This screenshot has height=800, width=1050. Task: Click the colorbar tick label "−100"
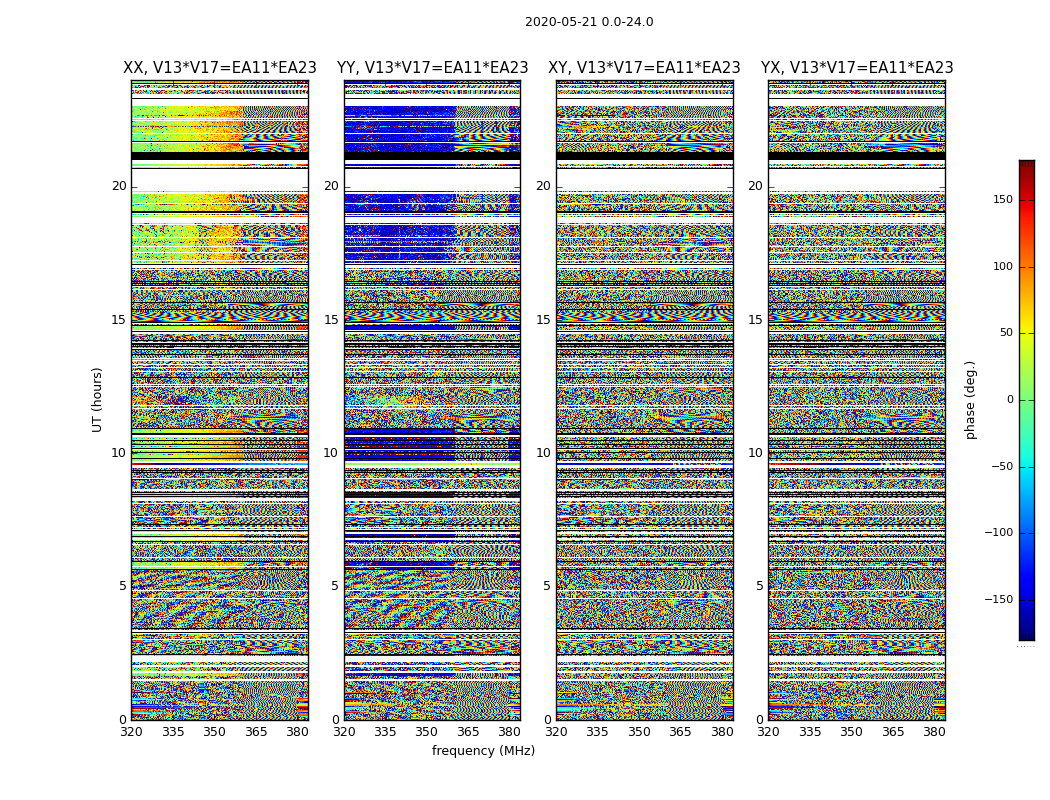998,533
